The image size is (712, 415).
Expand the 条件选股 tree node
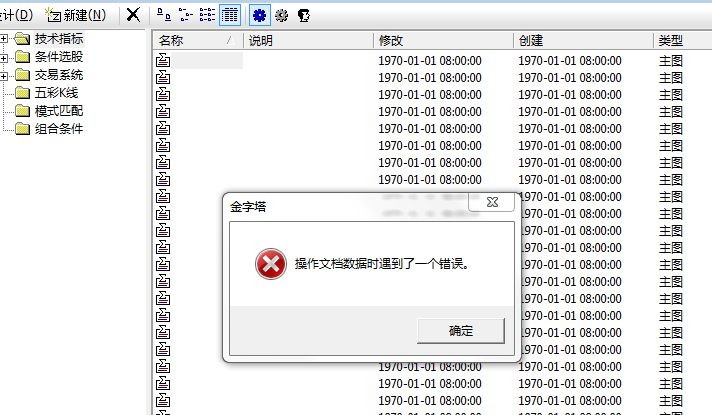4,58
